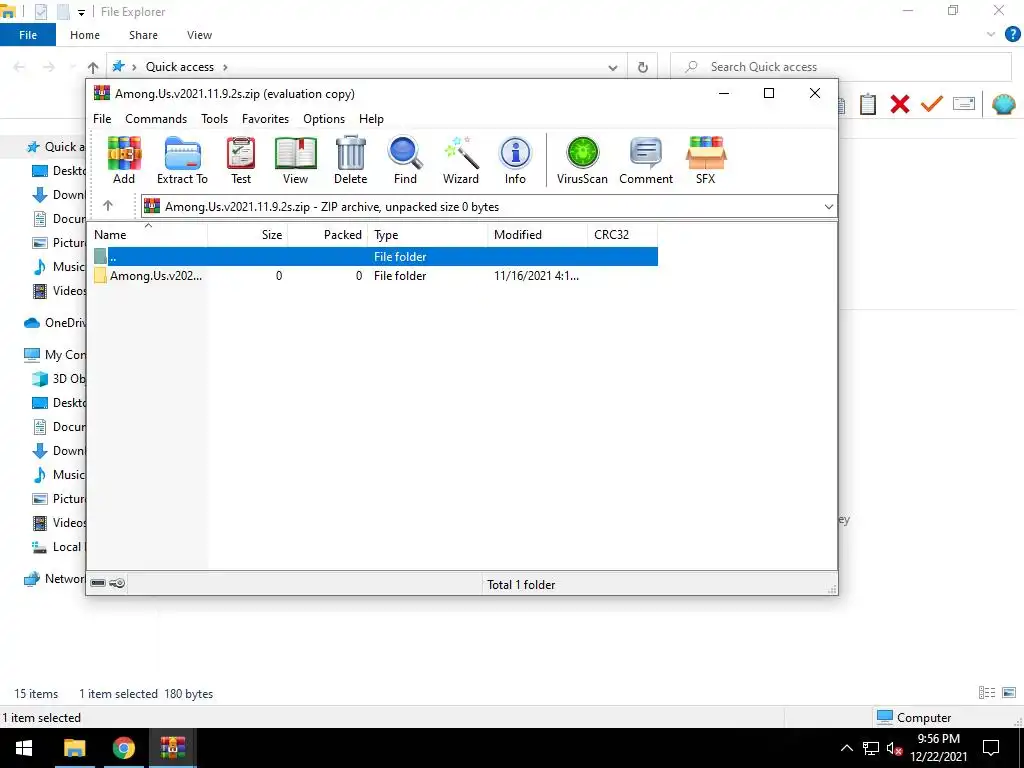Open the Commands menu
The height and width of the screenshot is (768, 1024).
click(x=156, y=119)
